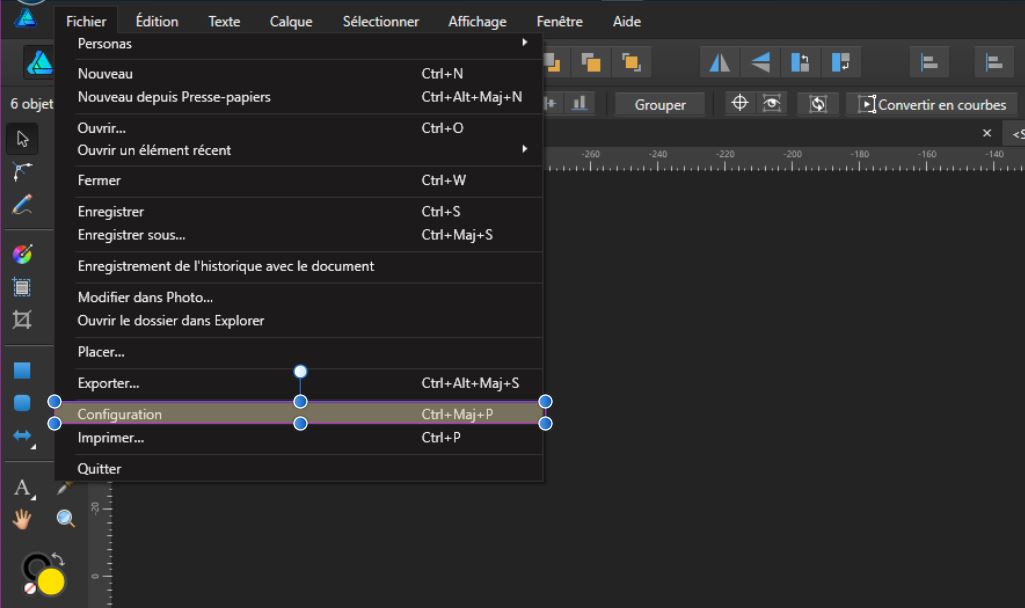Open the Texte menu
The width and height of the screenshot is (1025, 608).
[x=224, y=22]
